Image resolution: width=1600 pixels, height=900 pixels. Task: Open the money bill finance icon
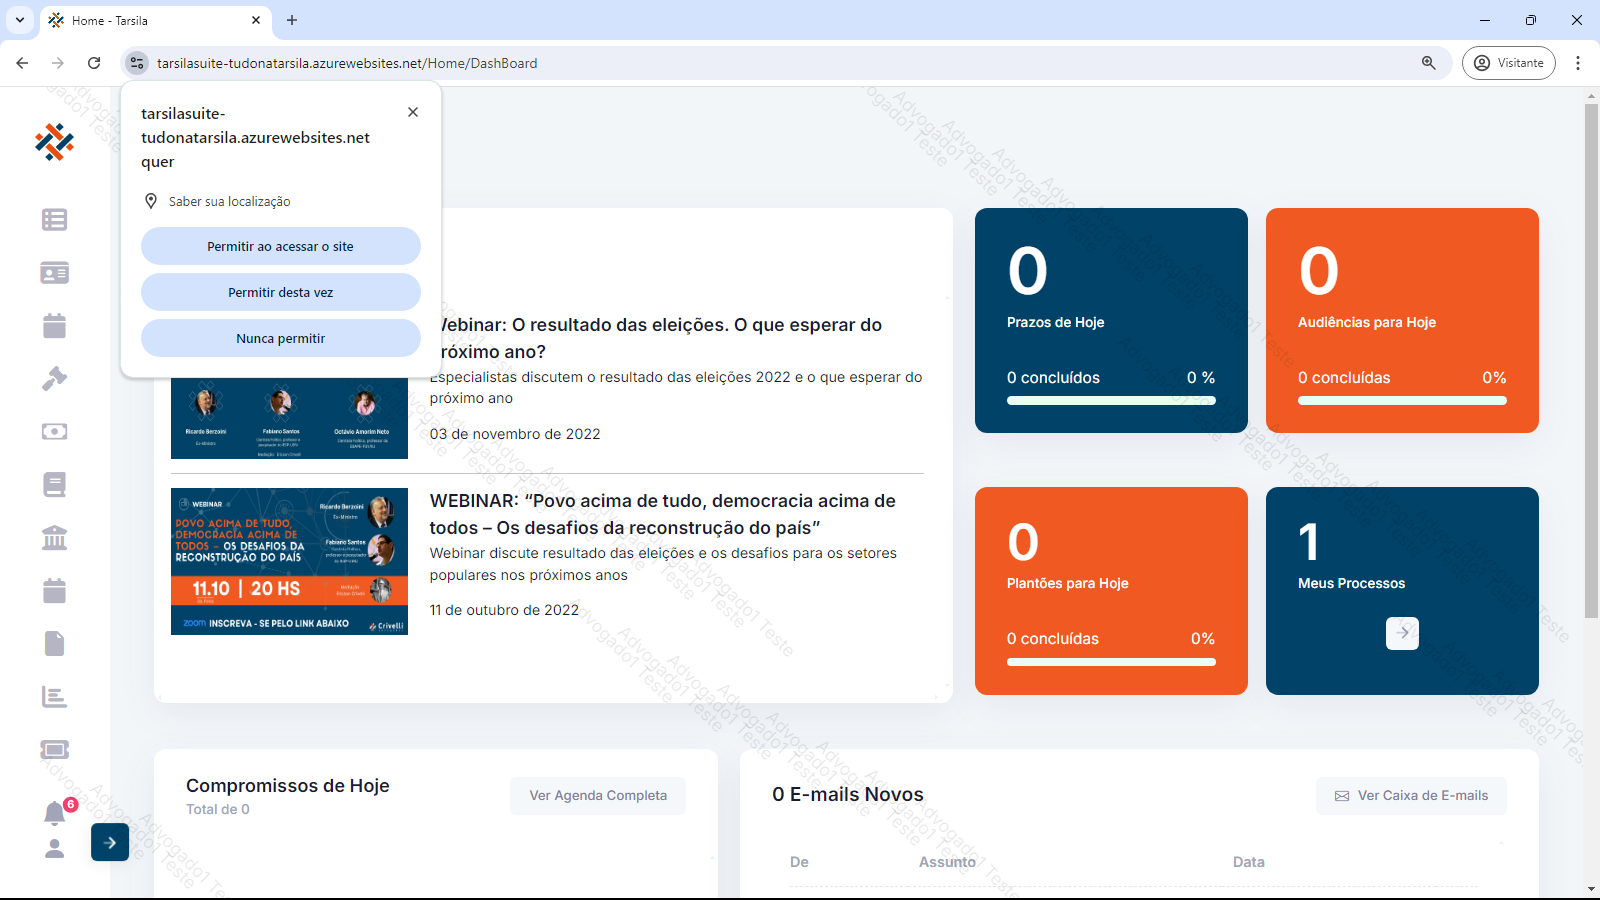[54, 432]
